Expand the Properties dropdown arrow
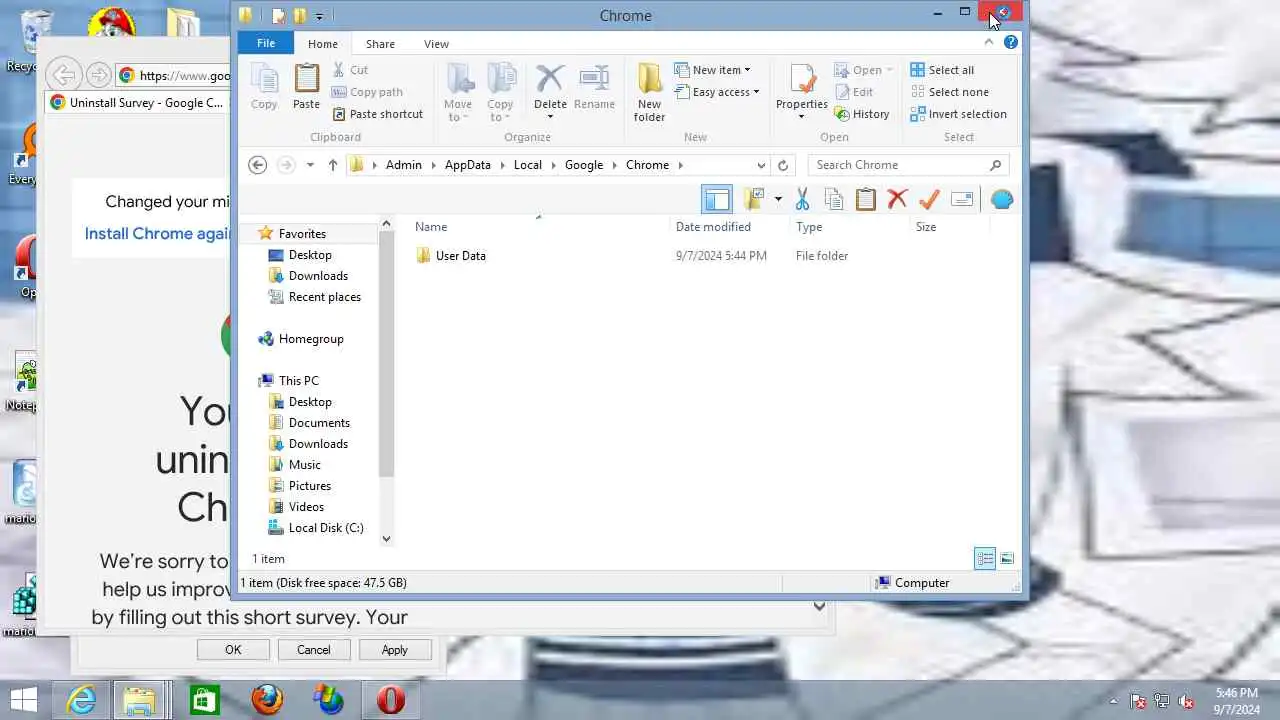Image resolution: width=1280 pixels, height=720 pixels. point(801,117)
